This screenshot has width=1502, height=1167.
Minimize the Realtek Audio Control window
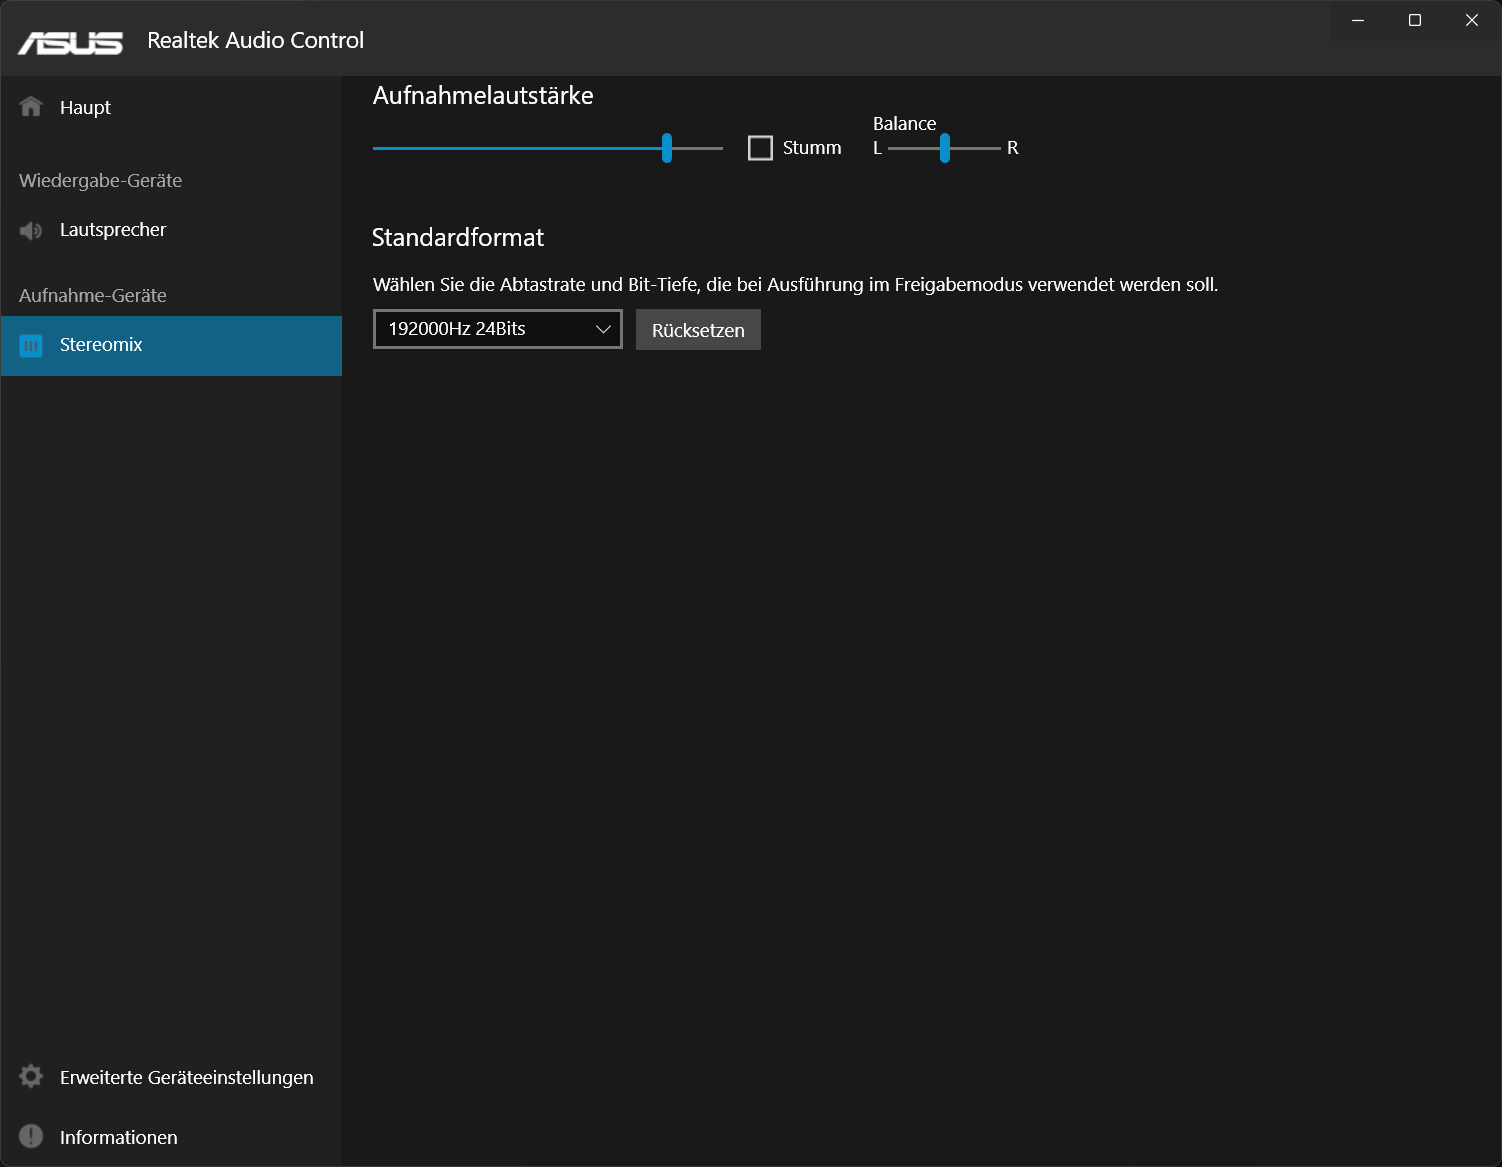(1358, 20)
